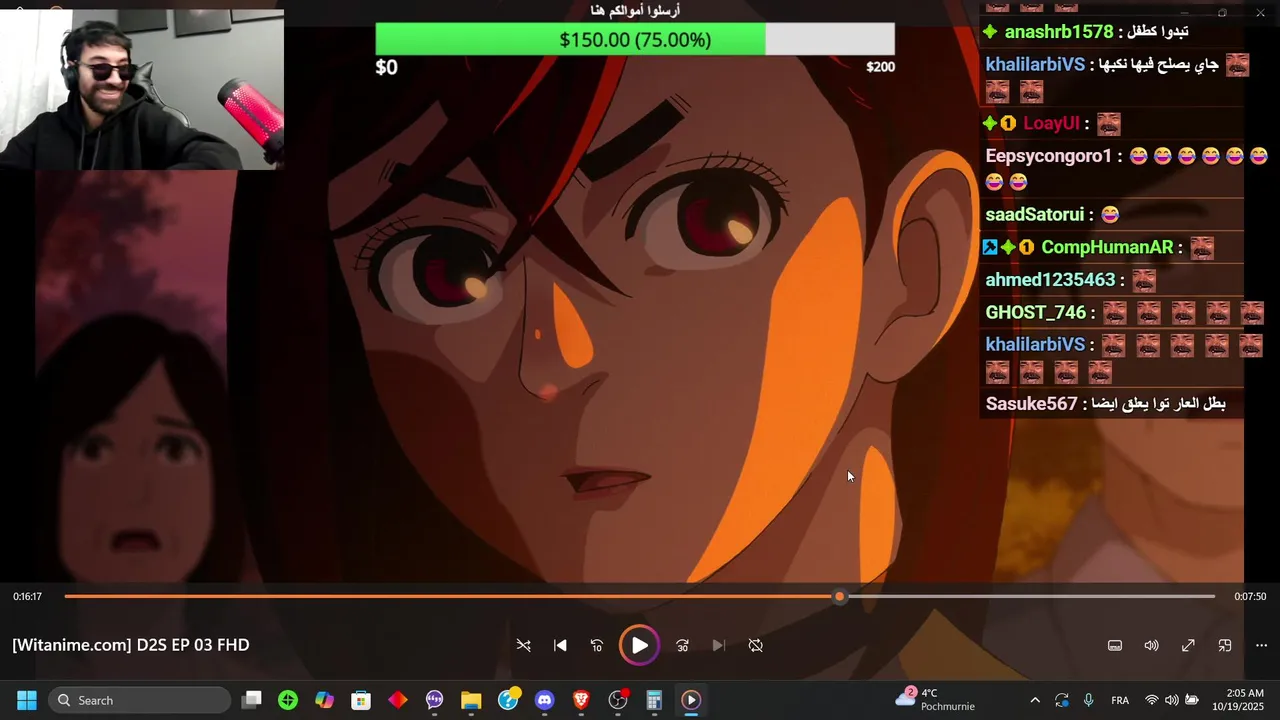This screenshot has width=1280, height=720.
Task: Click saadSatorui username in chat
Action: pos(1034,214)
